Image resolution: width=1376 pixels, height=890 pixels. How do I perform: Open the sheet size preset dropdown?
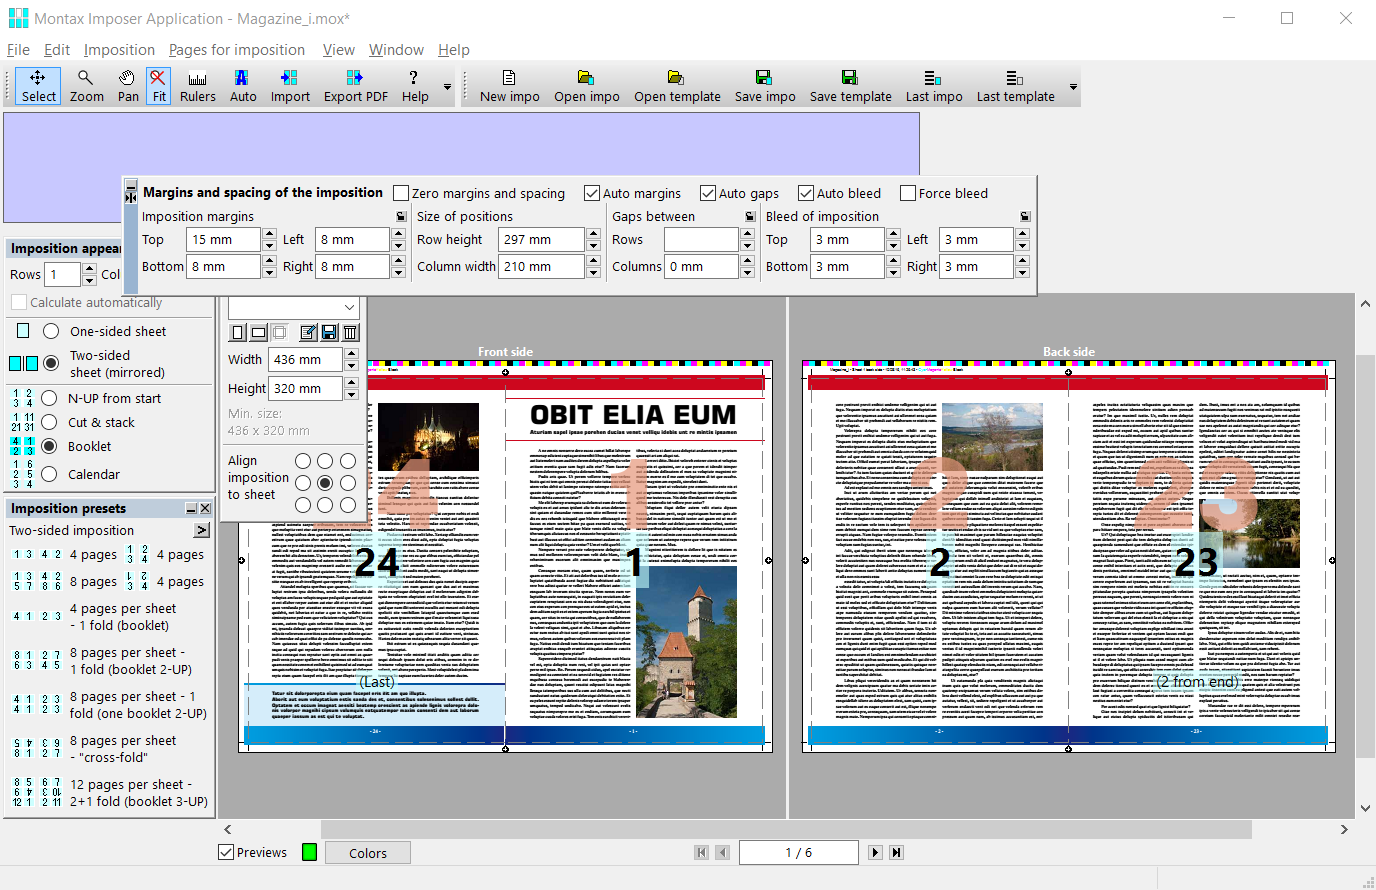click(x=349, y=307)
